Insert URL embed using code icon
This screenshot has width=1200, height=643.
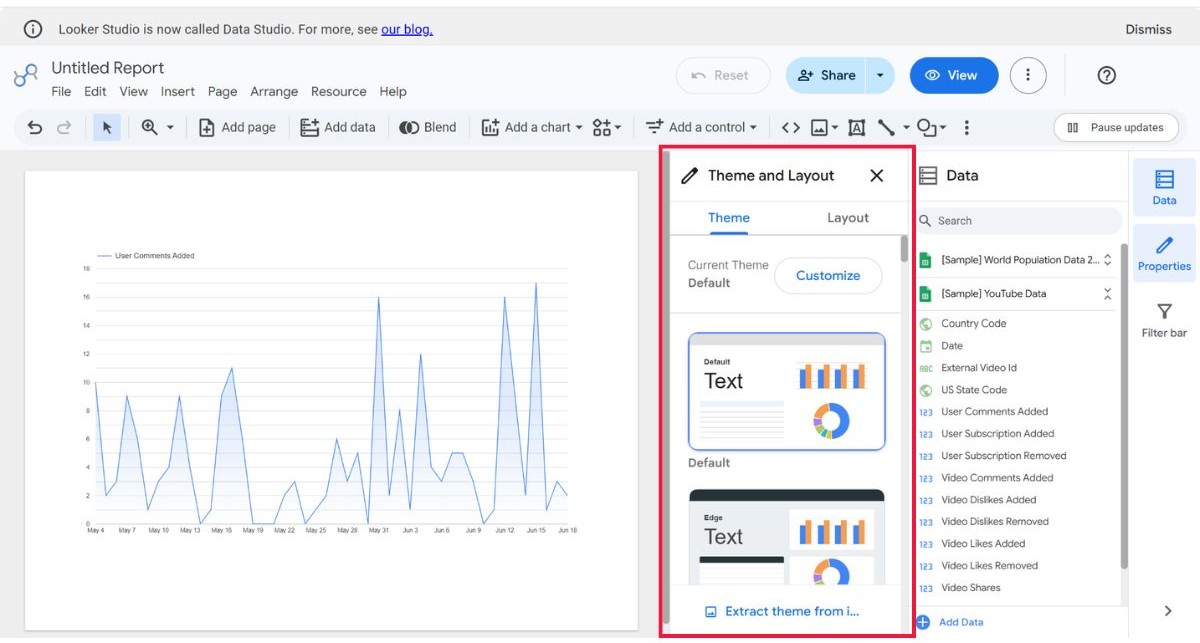(x=791, y=127)
